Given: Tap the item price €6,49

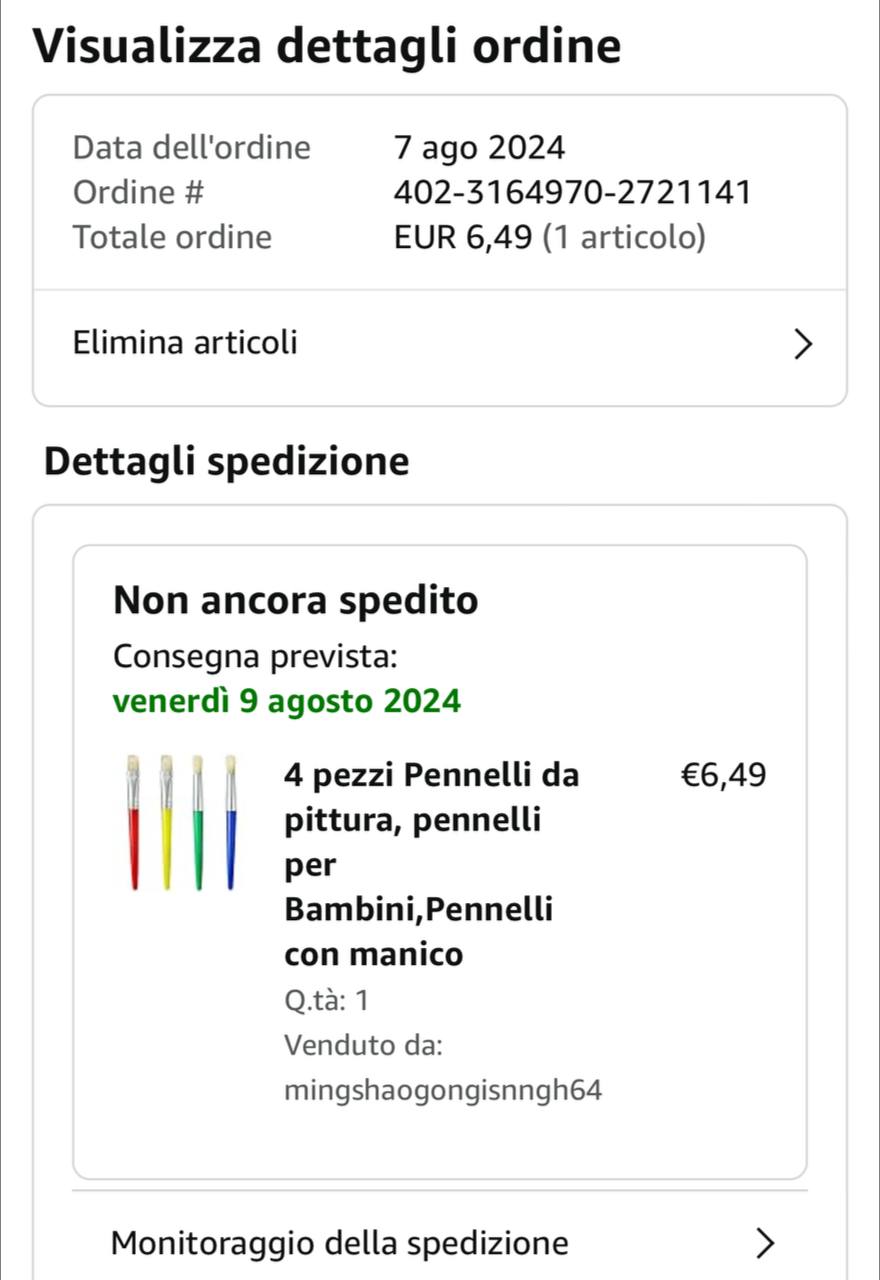Looking at the screenshot, I should (722, 775).
